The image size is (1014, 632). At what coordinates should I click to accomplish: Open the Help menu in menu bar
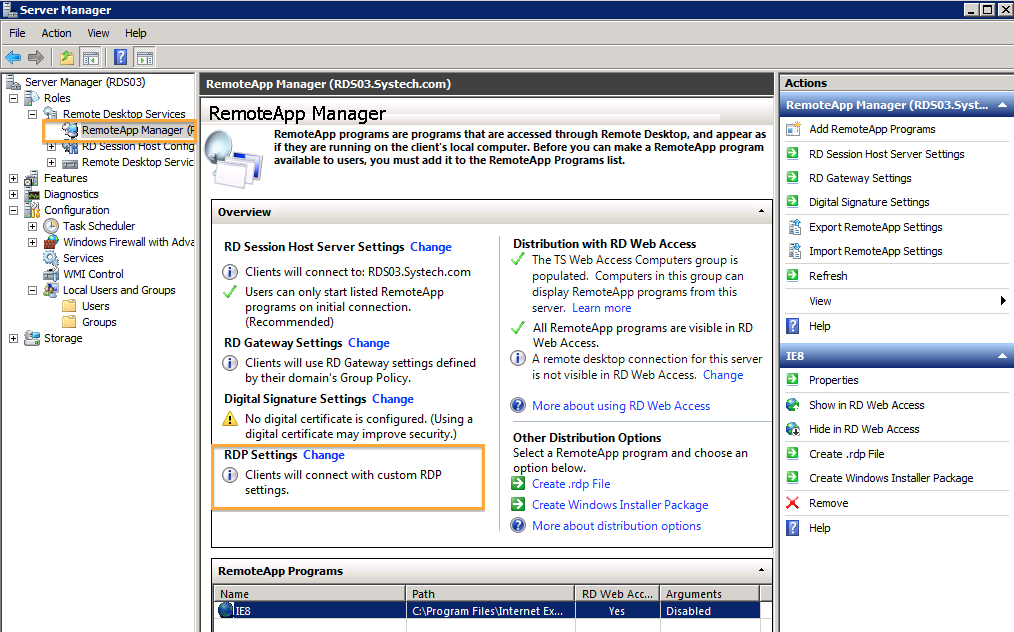[x=136, y=33]
